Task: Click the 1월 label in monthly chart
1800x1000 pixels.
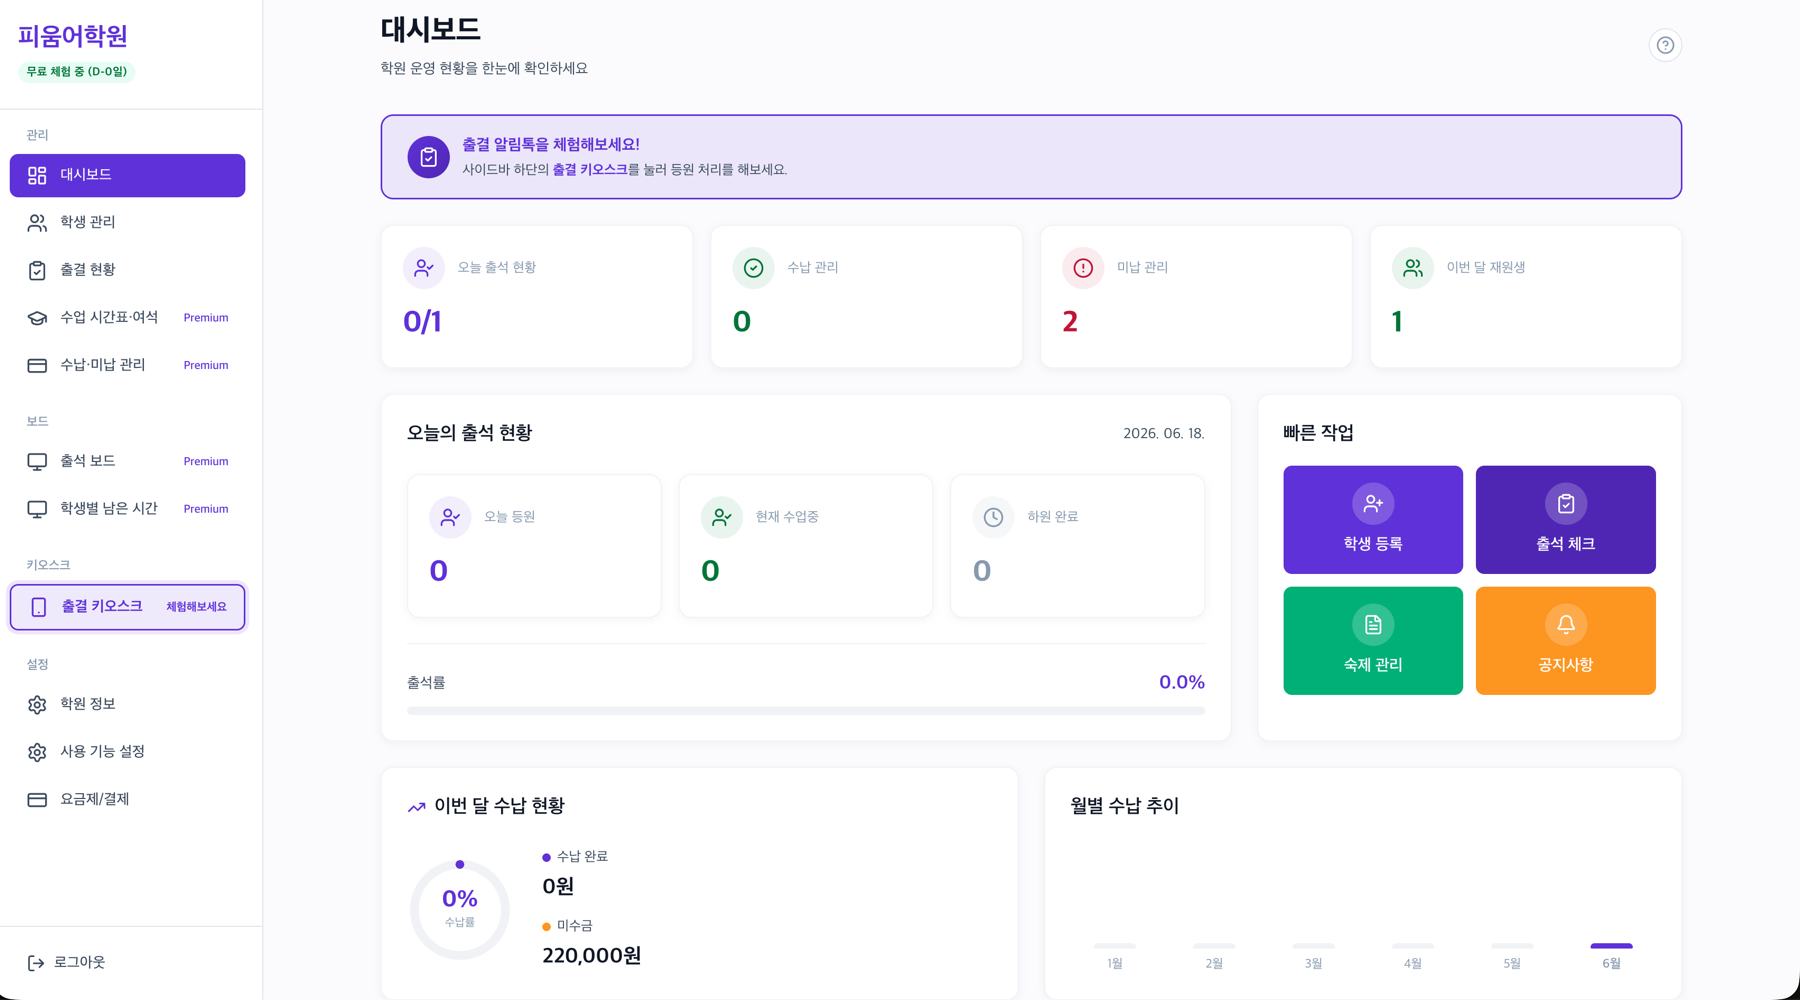Action: point(1115,964)
